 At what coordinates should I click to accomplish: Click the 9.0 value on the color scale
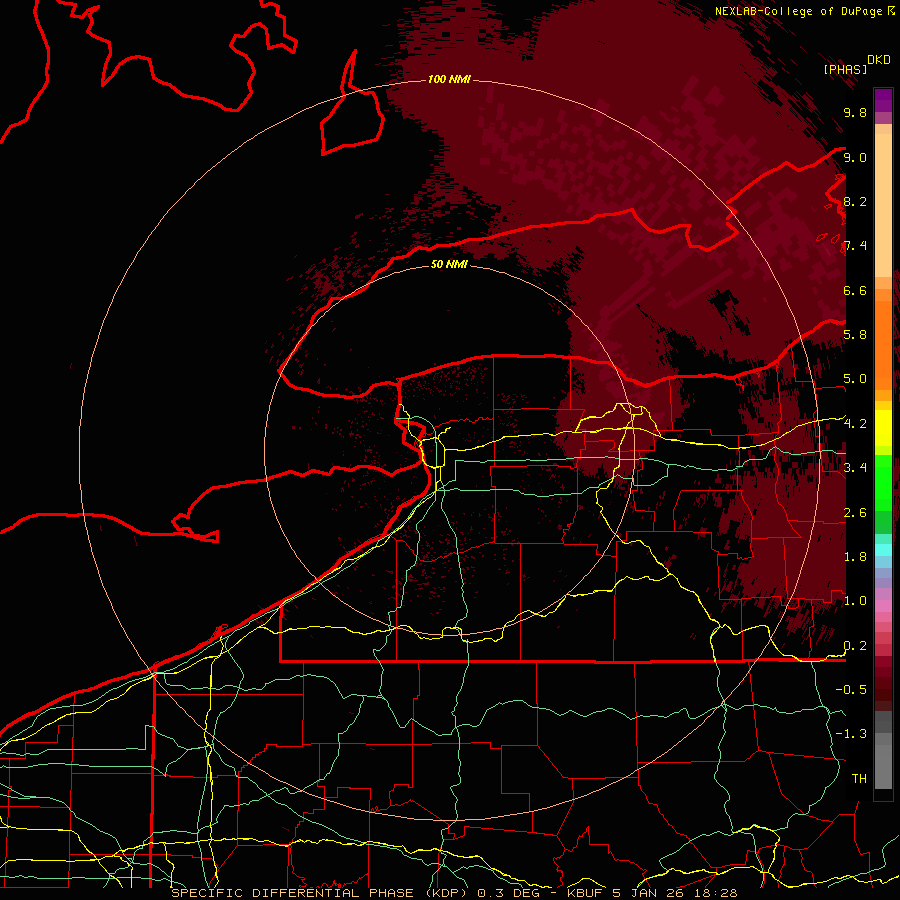(855, 157)
